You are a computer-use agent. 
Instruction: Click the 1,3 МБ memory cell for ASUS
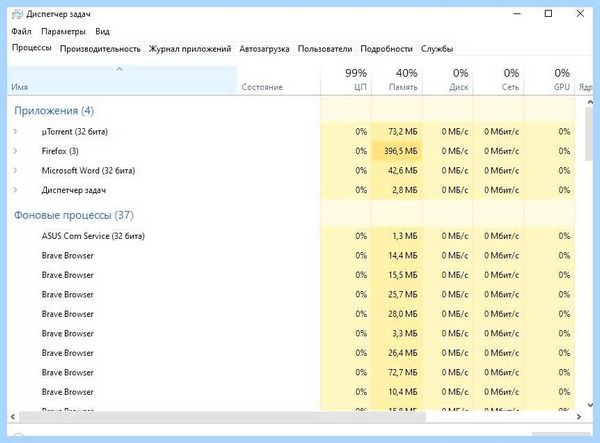(x=396, y=236)
